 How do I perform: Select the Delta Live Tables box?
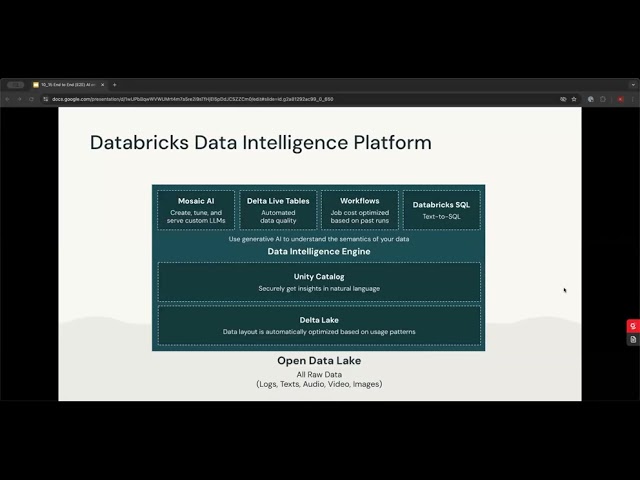point(278,210)
